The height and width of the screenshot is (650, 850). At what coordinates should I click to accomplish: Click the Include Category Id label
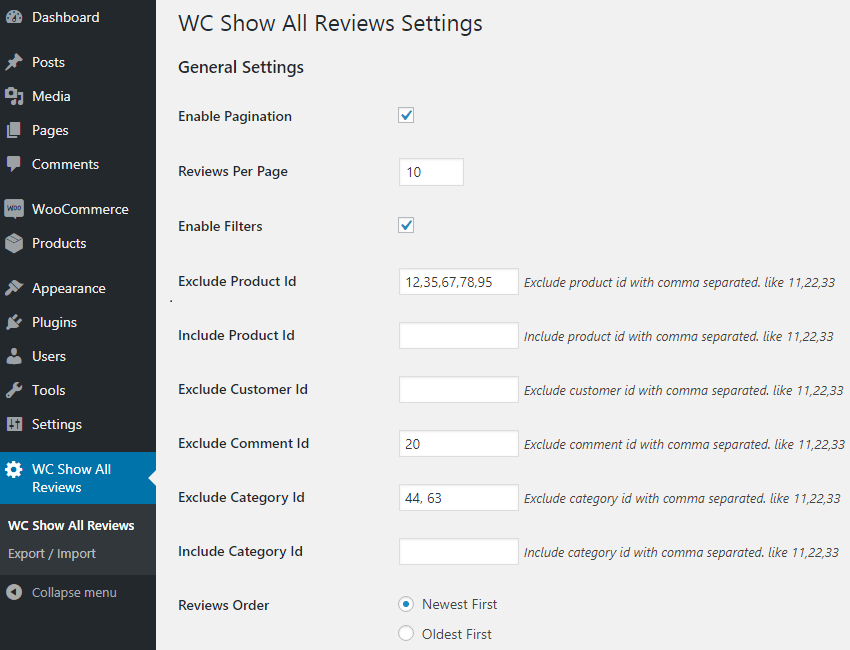tap(240, 552)
